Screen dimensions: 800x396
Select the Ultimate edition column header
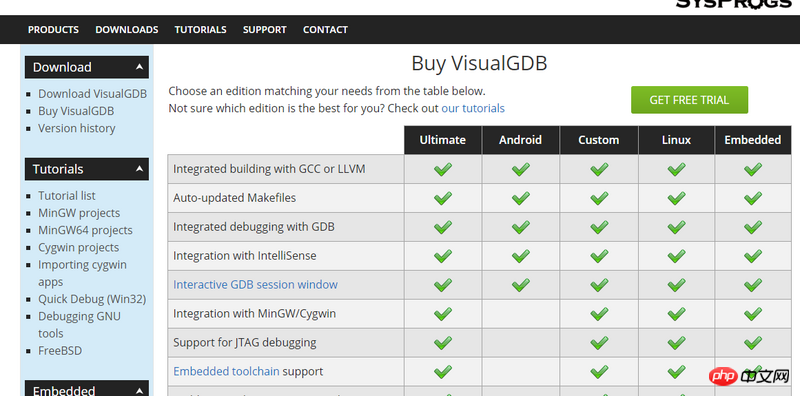click(443, 140)
